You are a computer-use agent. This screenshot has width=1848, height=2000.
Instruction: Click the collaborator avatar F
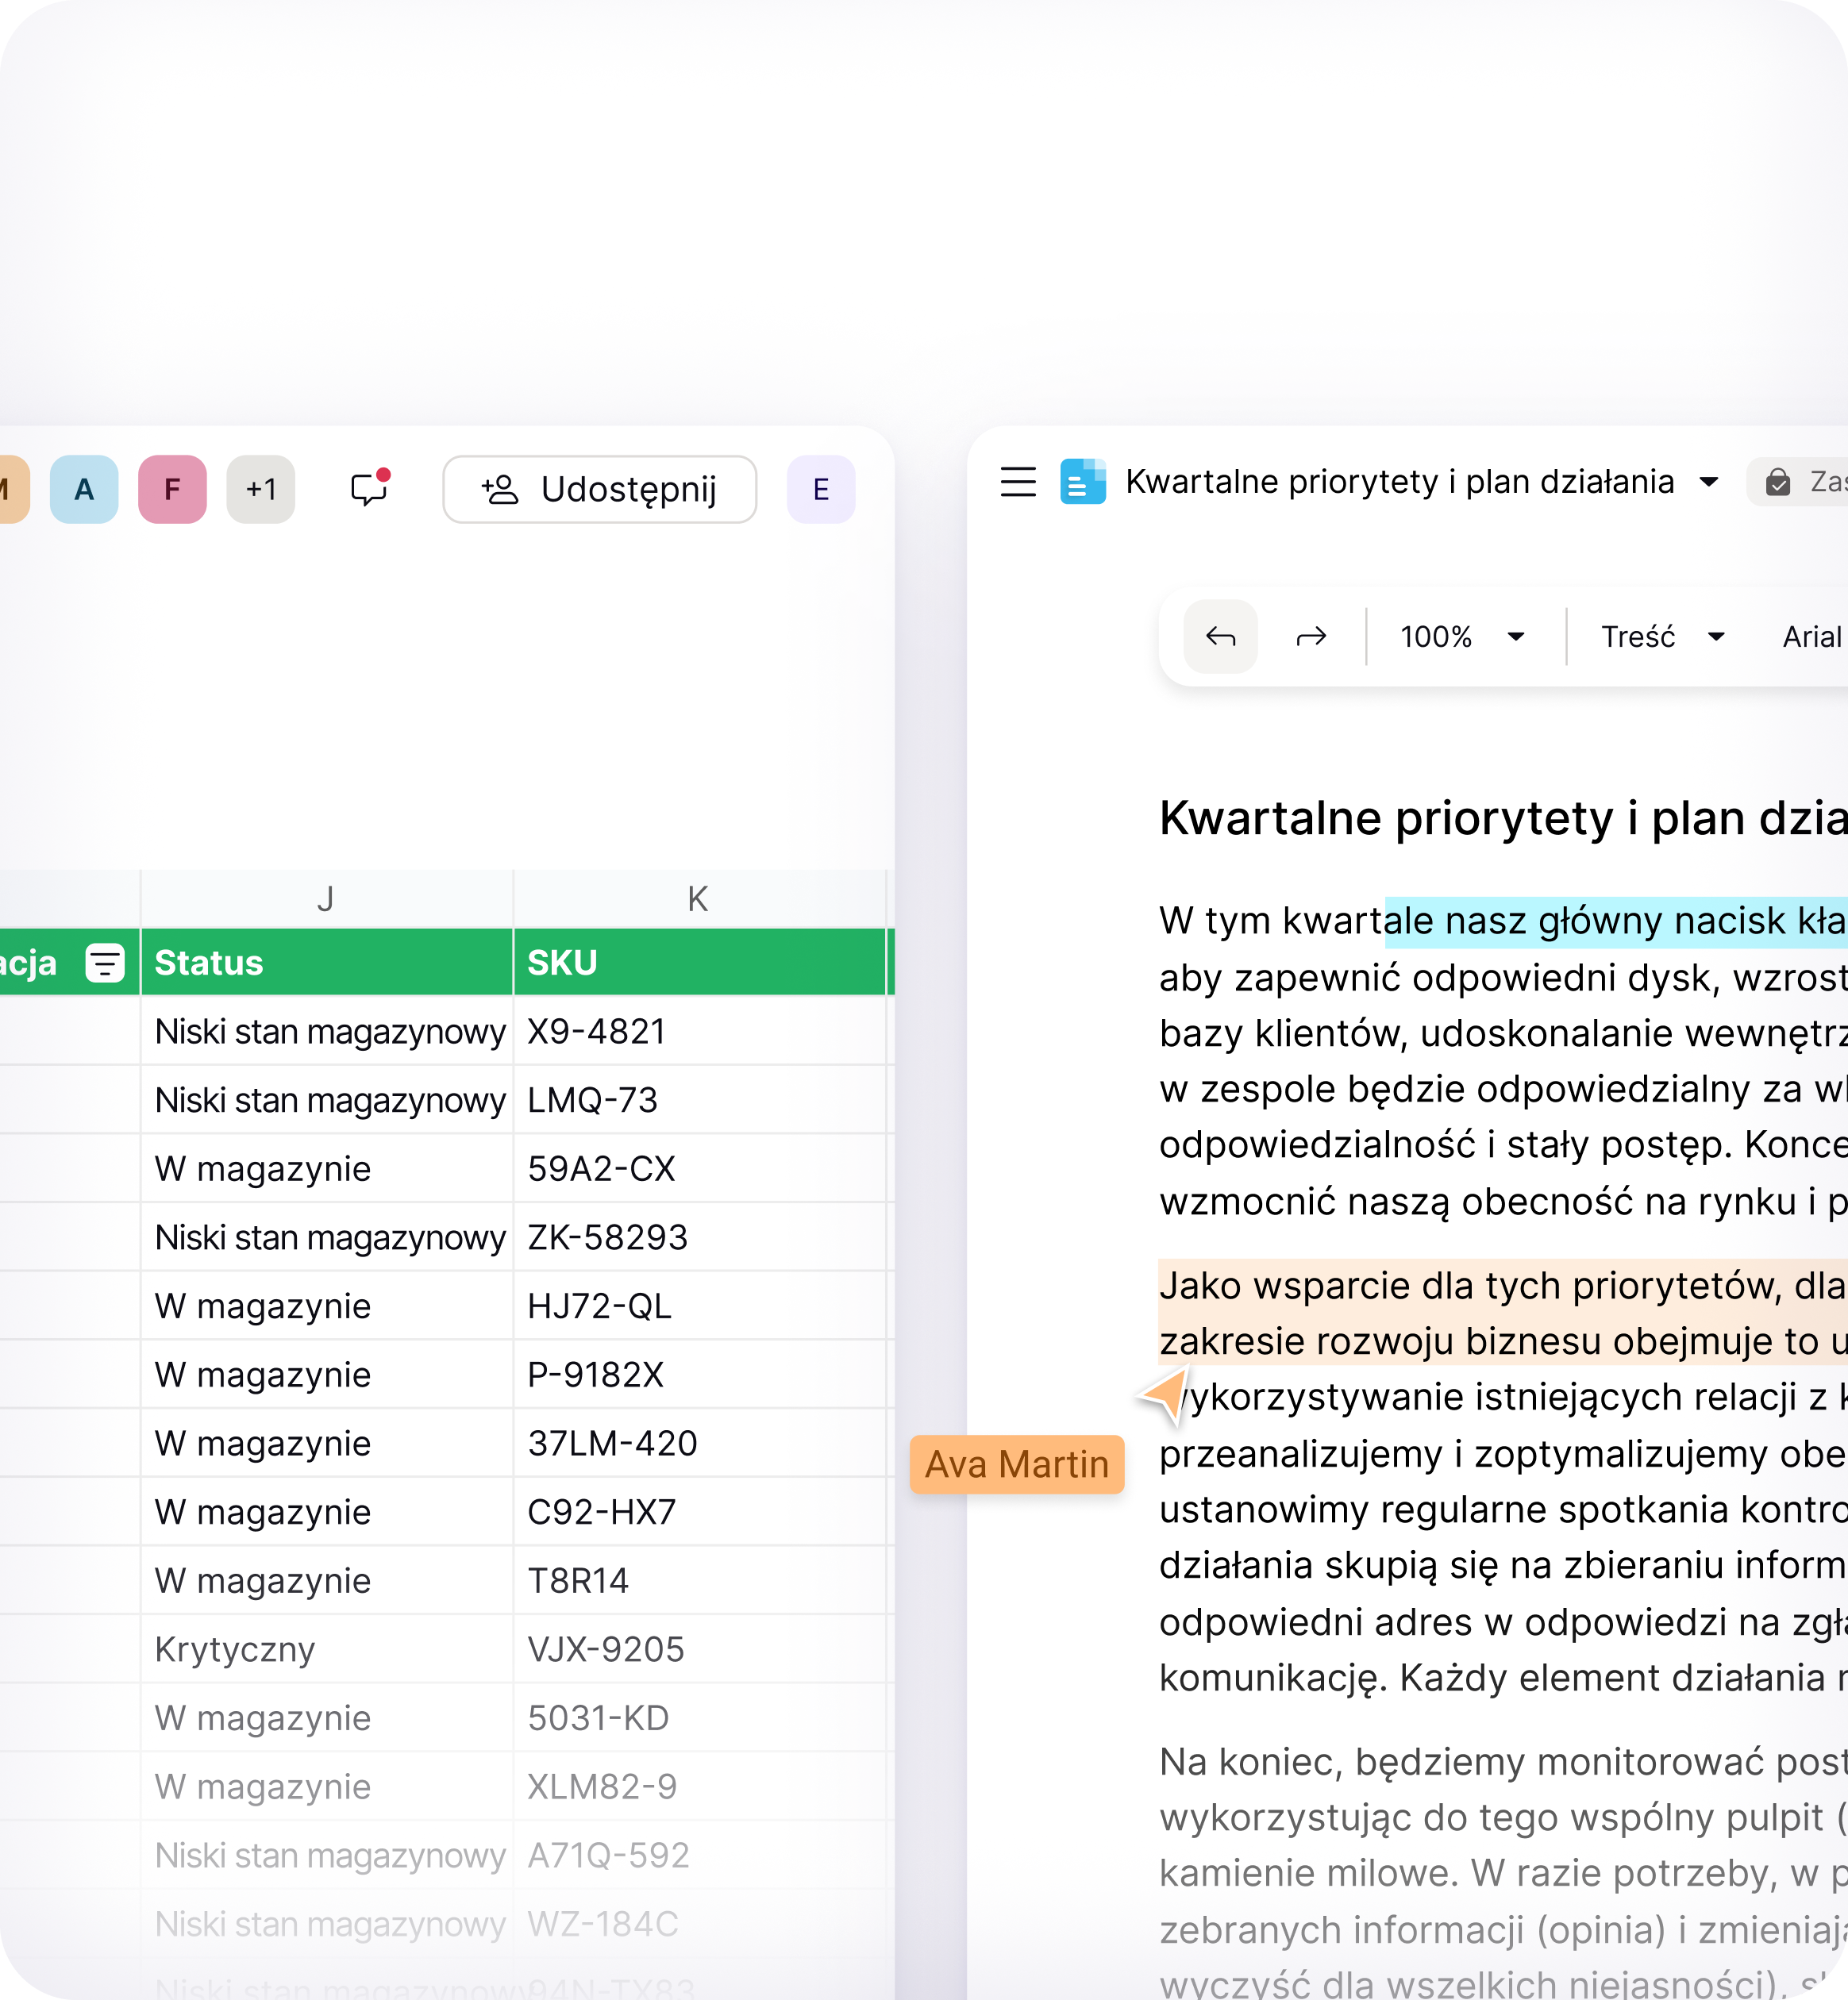tap(172, 489)
